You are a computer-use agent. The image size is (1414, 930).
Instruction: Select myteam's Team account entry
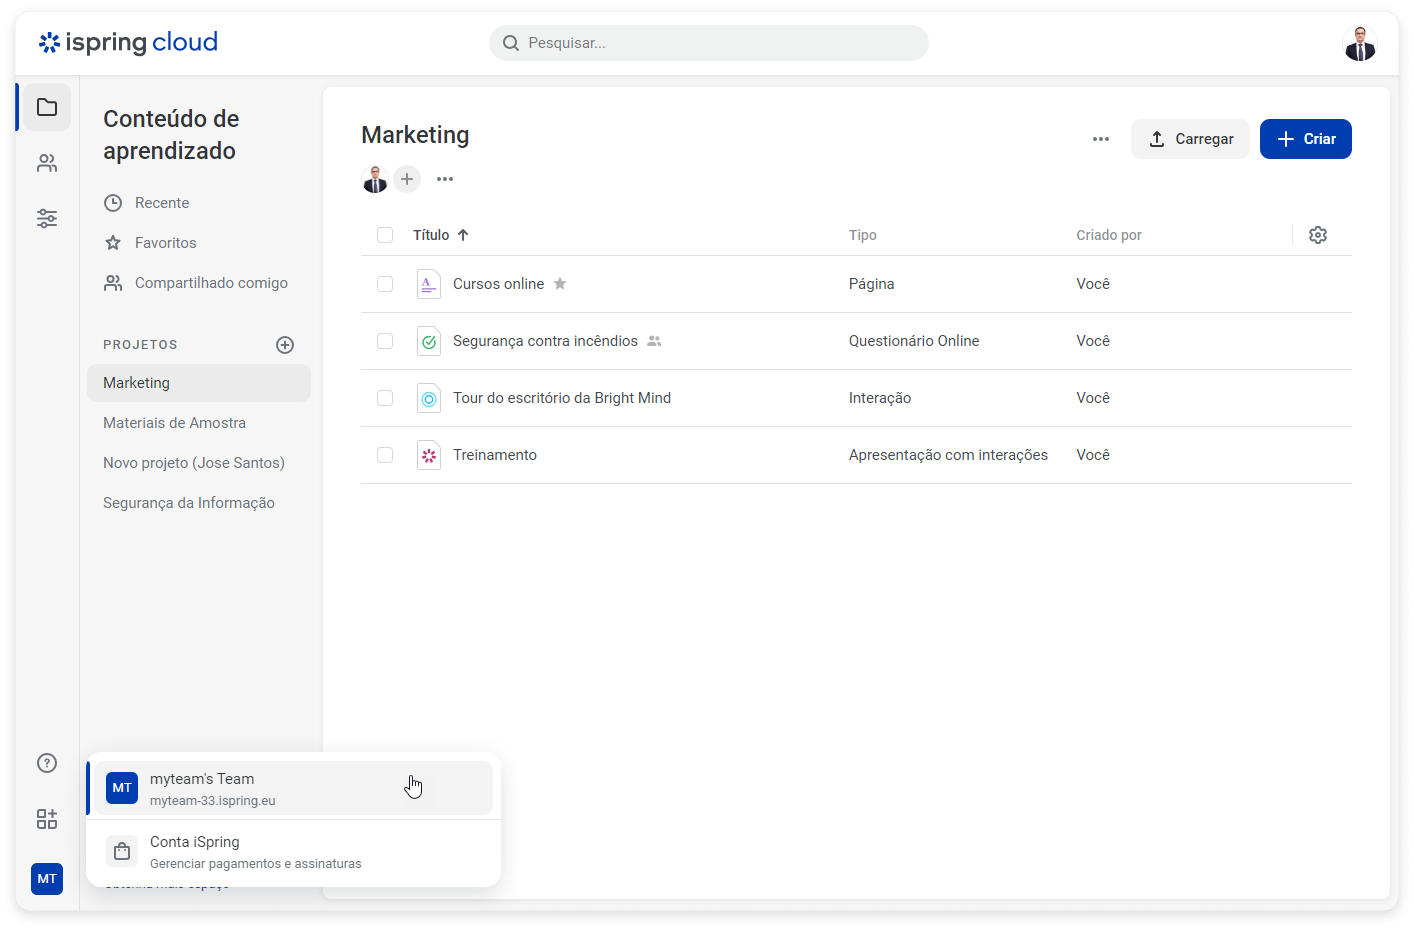(290, 788)
